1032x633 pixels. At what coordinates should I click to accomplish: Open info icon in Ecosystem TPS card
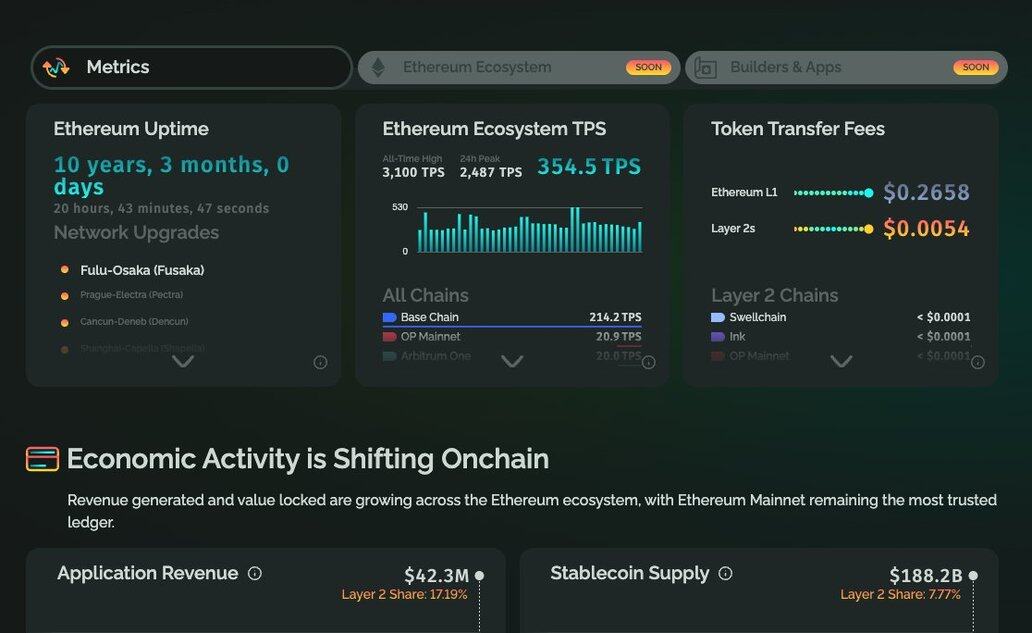pyautogui.click(x=648, y=362)
